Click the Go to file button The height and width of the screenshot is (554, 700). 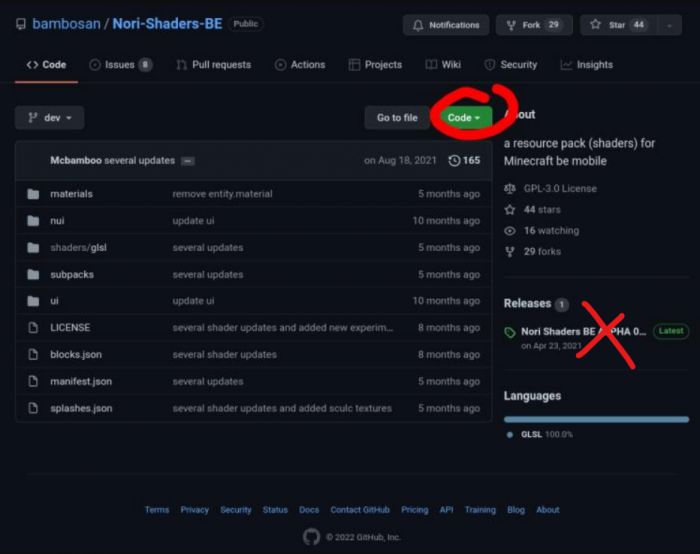click(397, 118)
